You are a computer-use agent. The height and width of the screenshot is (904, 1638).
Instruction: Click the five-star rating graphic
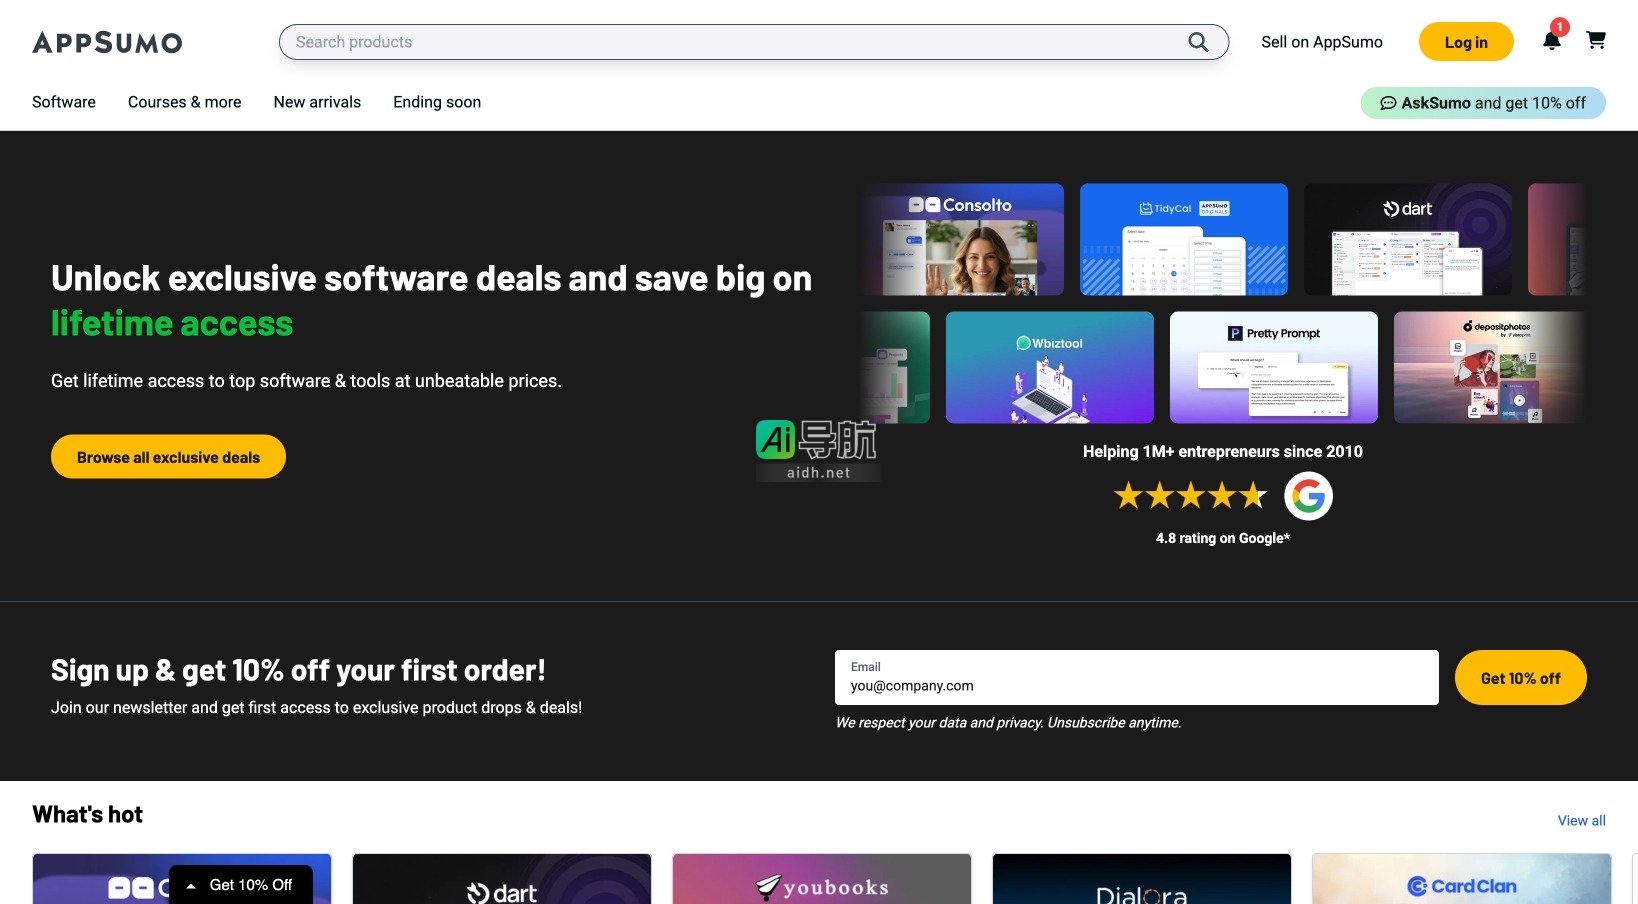tap(1190, 496)
